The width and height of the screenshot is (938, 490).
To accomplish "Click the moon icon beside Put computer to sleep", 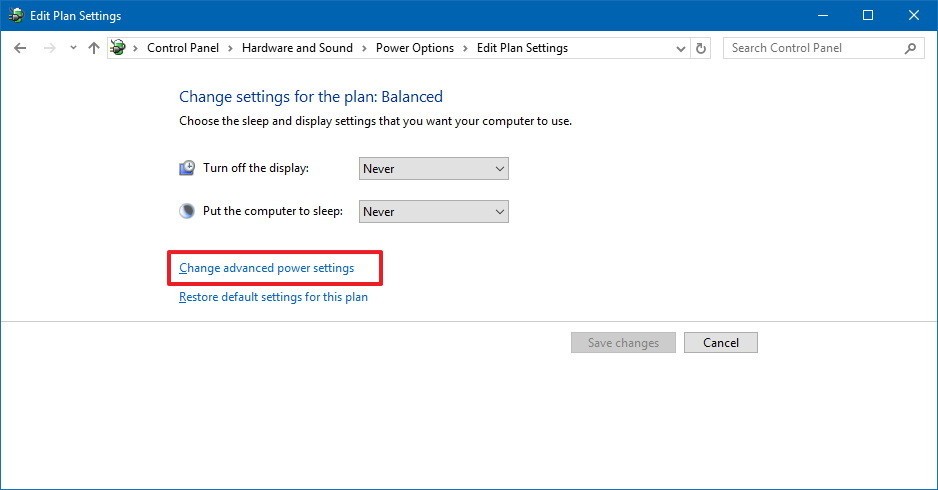I will (187, 211).
